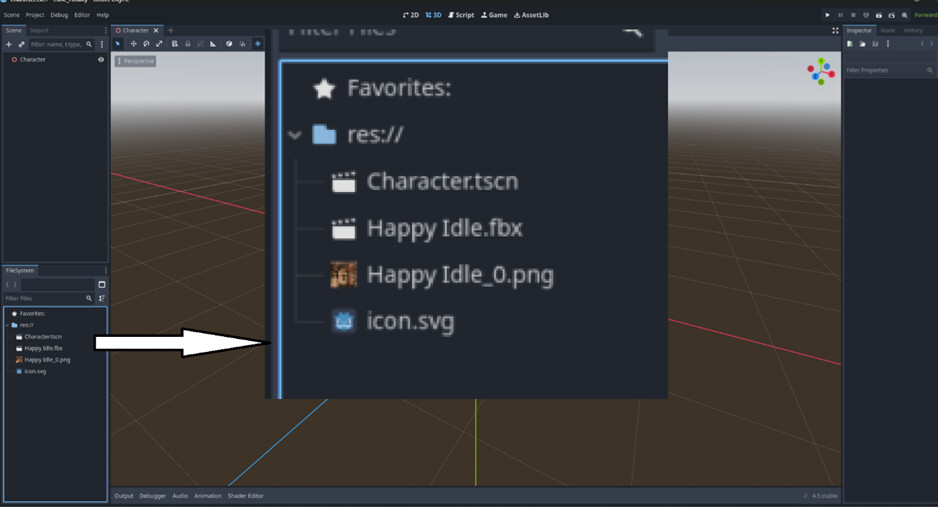
Task: Click the Instantiate Child Scene link icon
Action: coord(21,44)
